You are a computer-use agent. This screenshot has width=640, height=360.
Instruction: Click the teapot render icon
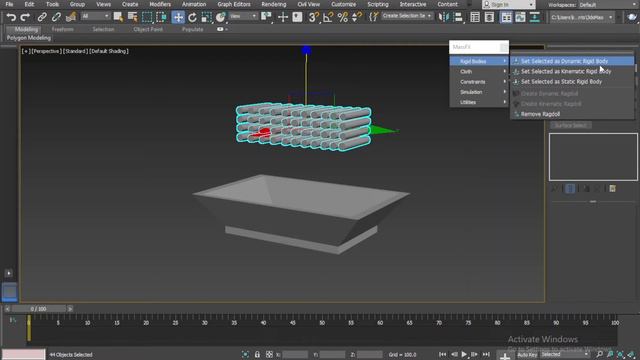[x=632, y=17]
